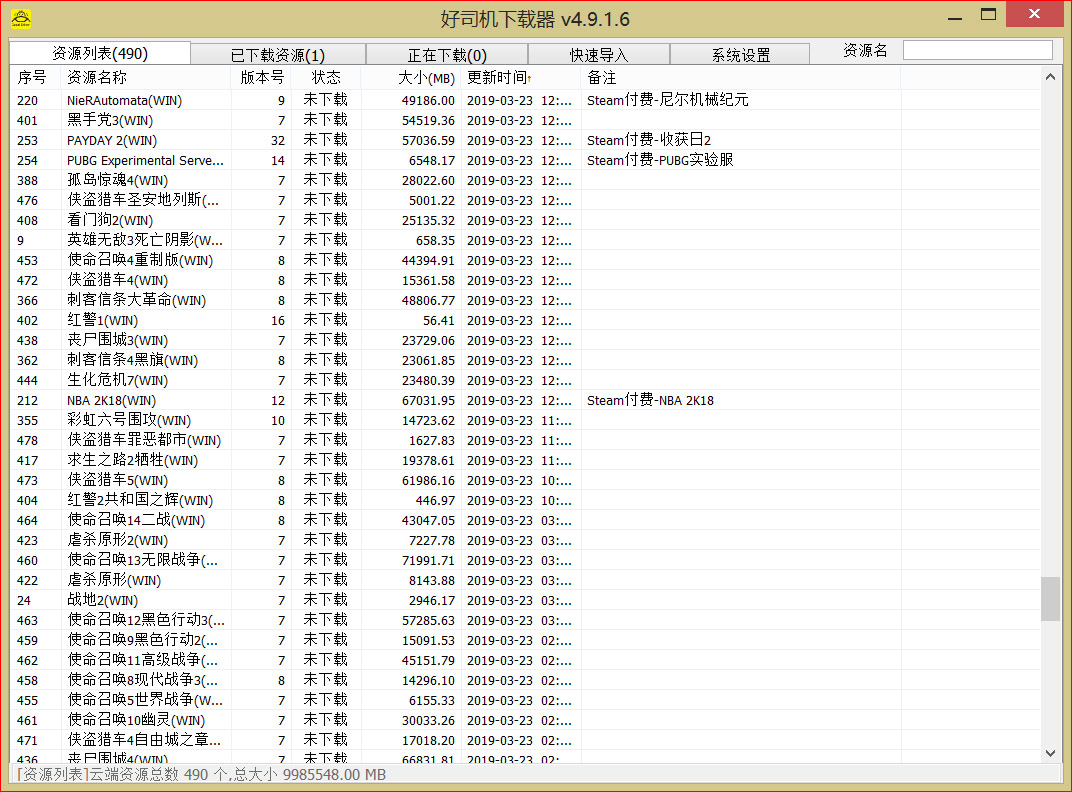Image resolution: width=1072 pixels, height=792 pixels.
Task: Sort list by 序号 column header
Action: pos(36,77)
